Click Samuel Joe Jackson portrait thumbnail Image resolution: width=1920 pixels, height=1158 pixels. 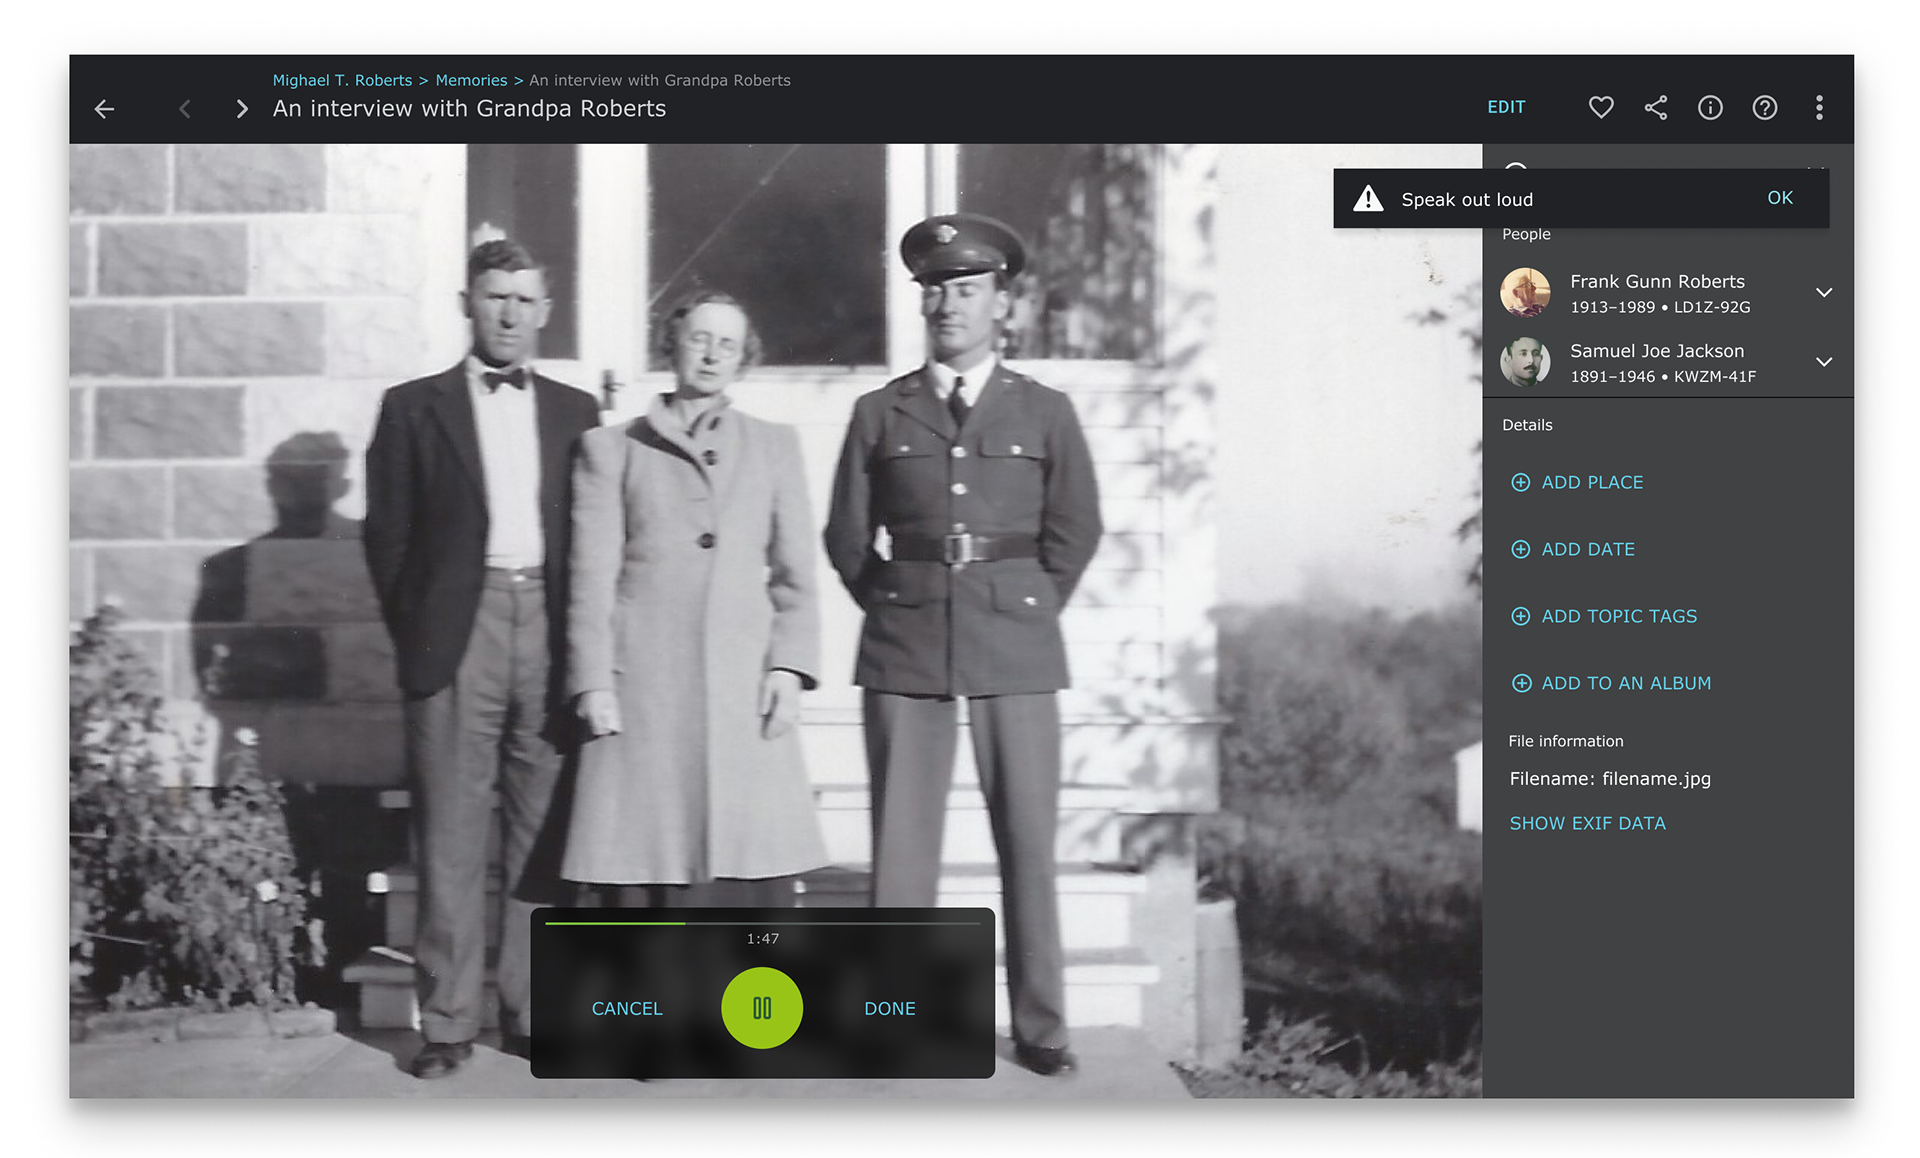tap(1525, 362)
